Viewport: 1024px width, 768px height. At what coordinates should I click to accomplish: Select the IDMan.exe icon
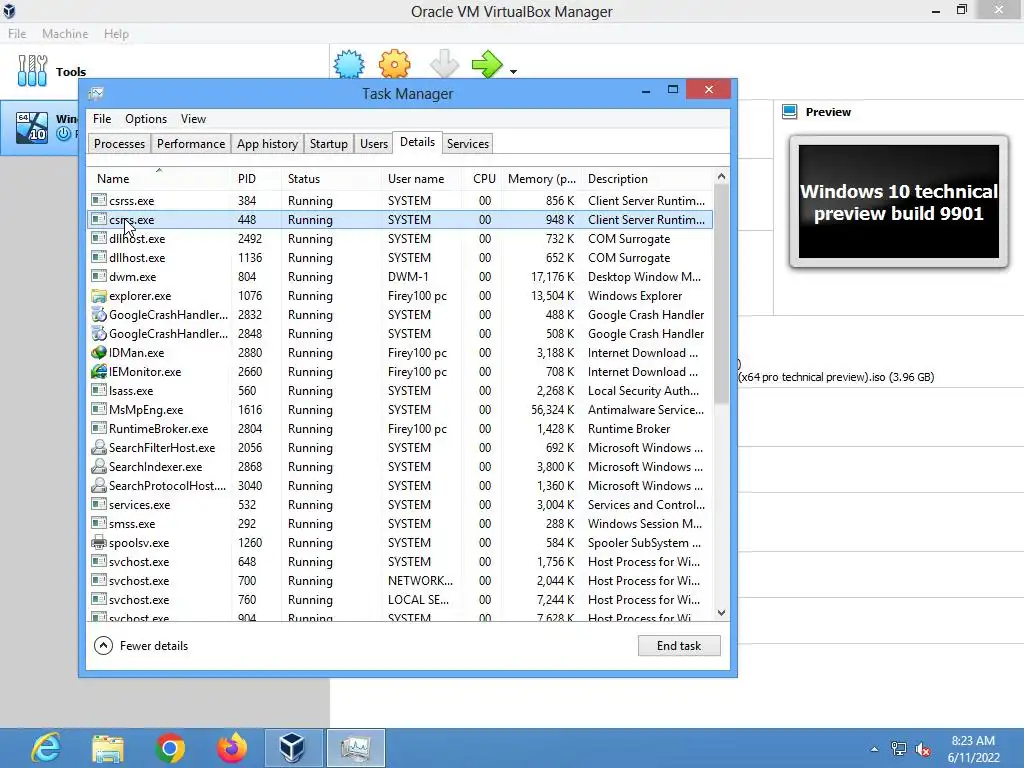click(x=99, y=353)
